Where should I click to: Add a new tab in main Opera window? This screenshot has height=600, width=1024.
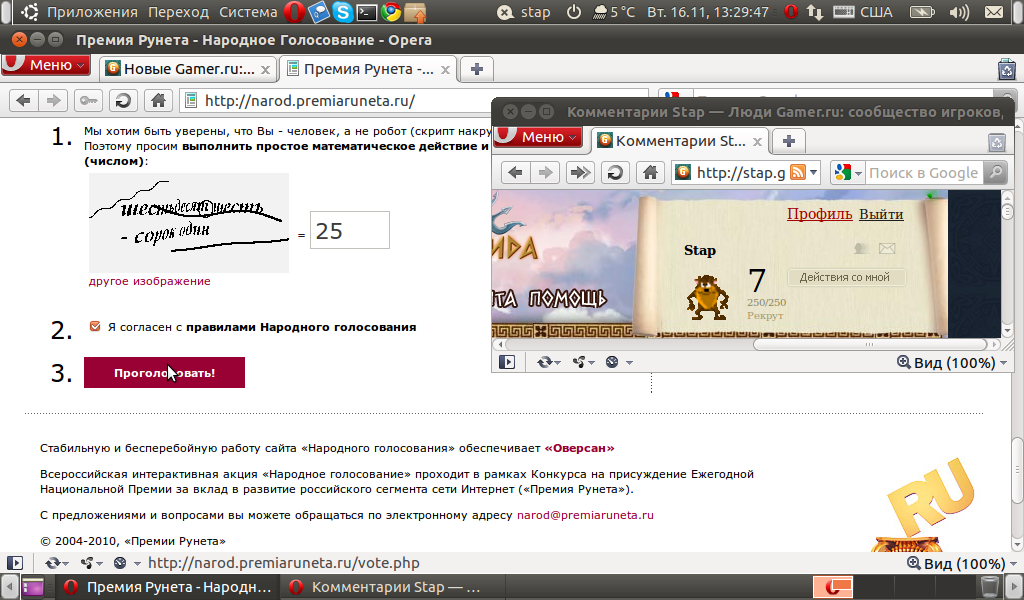click(477, 69)
